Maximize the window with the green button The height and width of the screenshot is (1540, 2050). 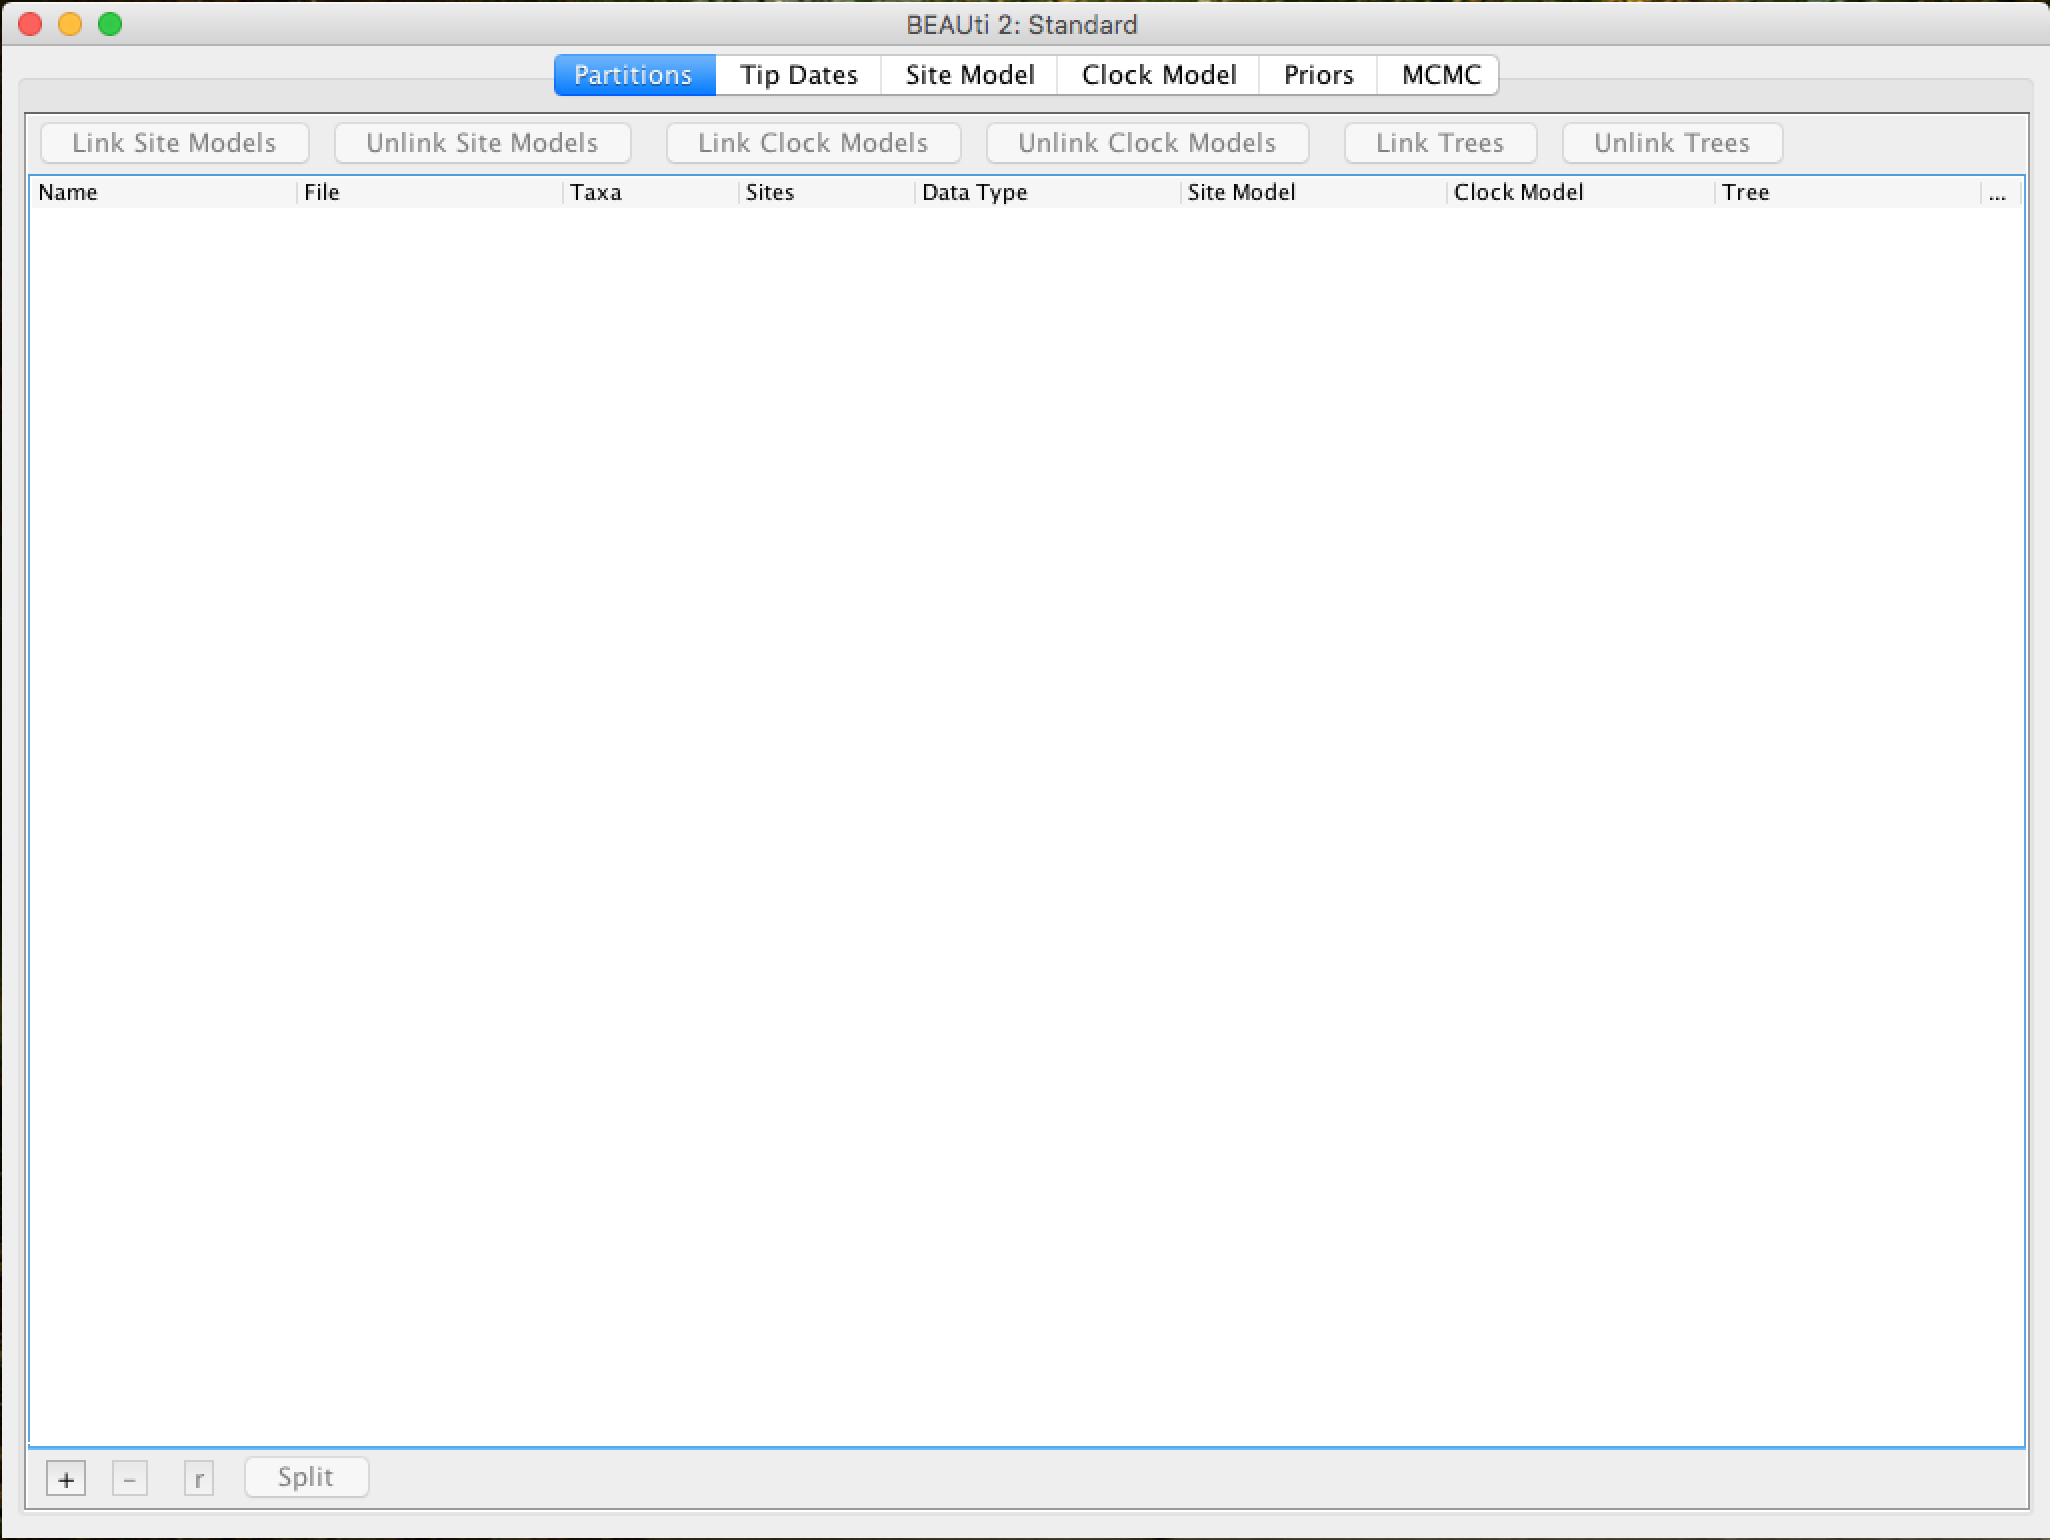(x=110, y=24)
